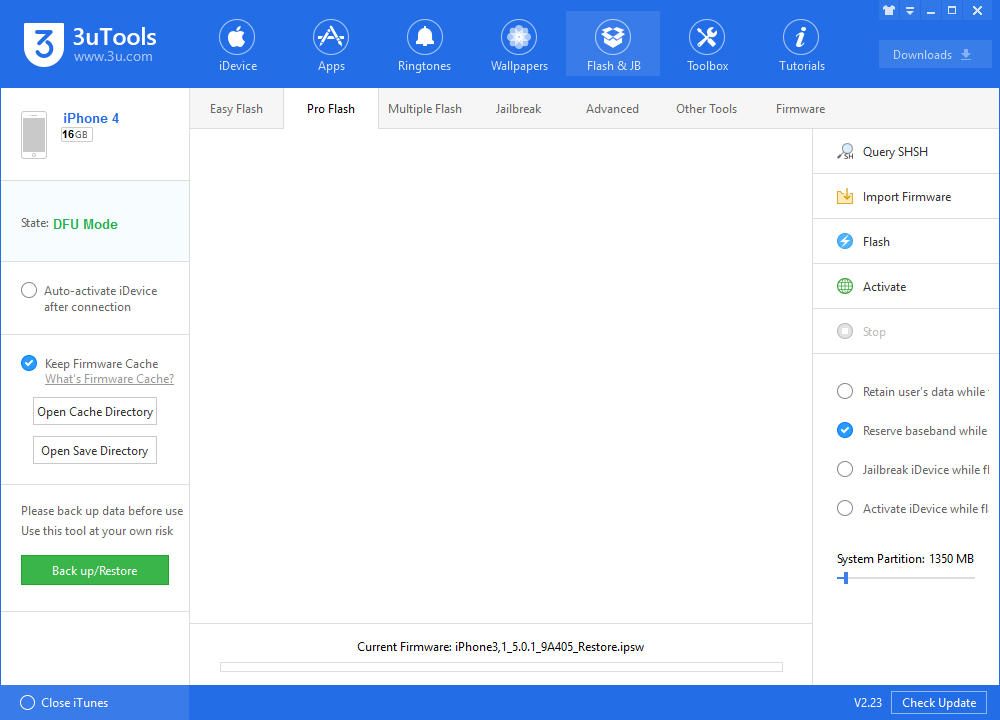1000x720 pixels.
Task: Enable Auto-activate iDevice after connection
Action: tap(29, 290)
